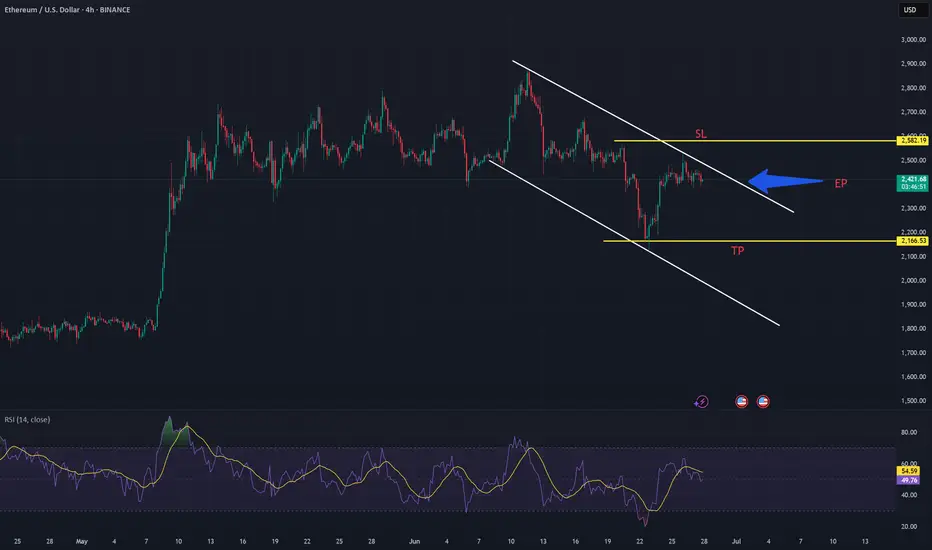Click the 2,300.00 price axis label
The height and width of the screenshot is (550, 932).
tap(914, 208)
